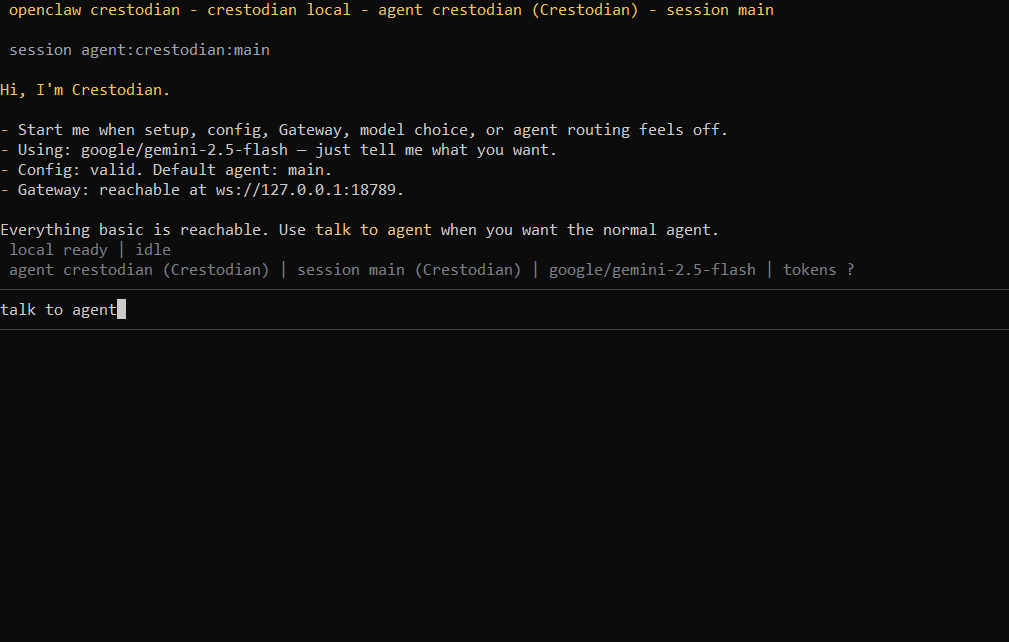Click "agent crestodian (Crestodian)" in status bar
Image resolution: width=1009 pixels, height=642 pixels.
[x=139, y=270]
